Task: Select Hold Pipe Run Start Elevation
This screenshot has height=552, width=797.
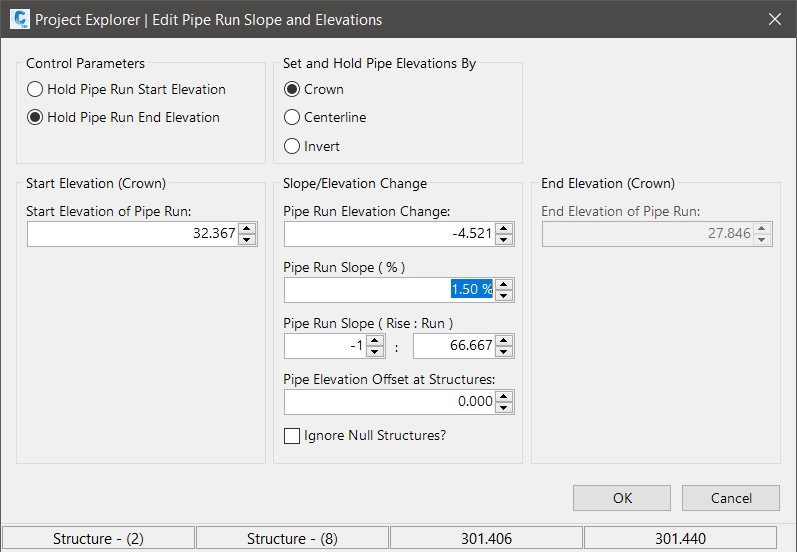Action: click(35, 89)
